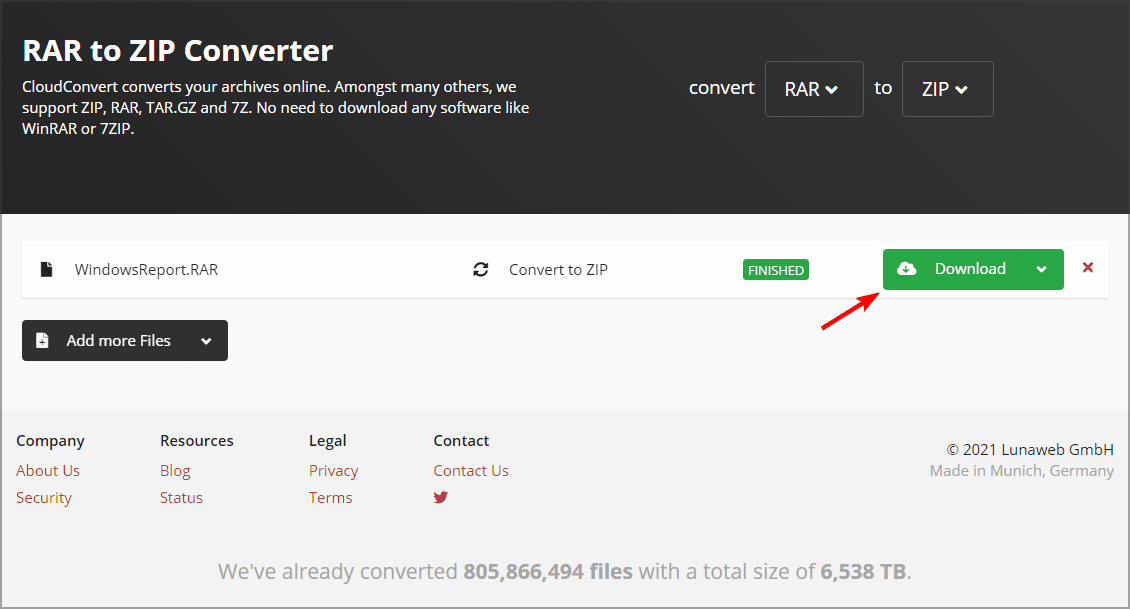Click the cloud download icon

pos(907,269)
